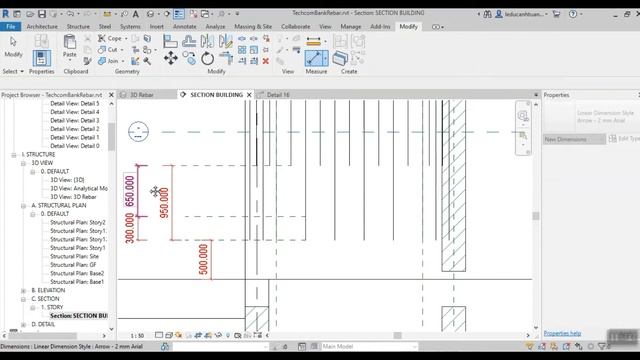Close the SECTION BUILDING view tab
The width and height of the screenshot is (640, 360).
[x=249, y=95]
